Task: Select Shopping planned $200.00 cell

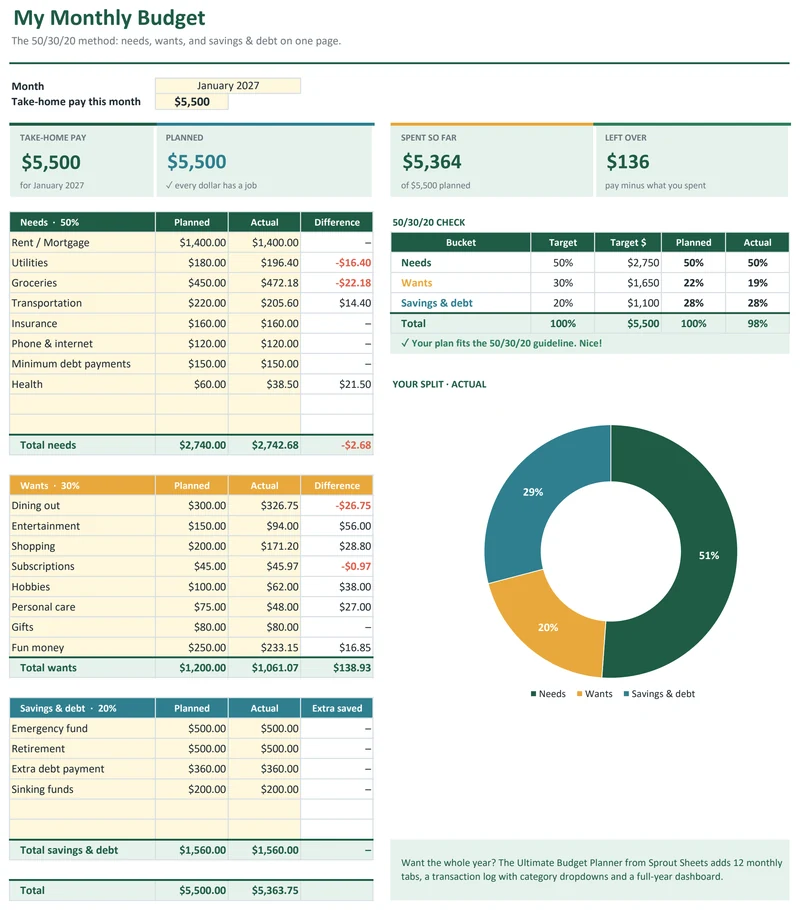Action: 192,546
